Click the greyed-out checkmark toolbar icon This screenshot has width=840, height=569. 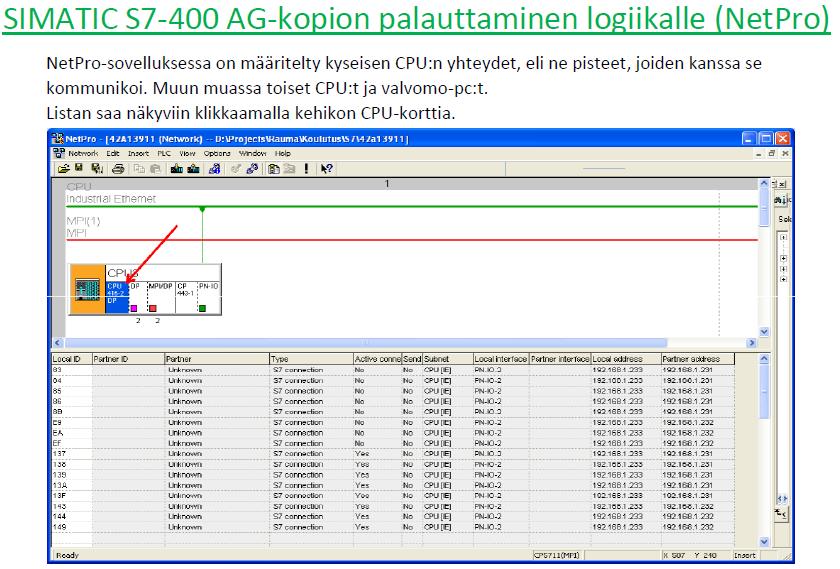(235, 169)
